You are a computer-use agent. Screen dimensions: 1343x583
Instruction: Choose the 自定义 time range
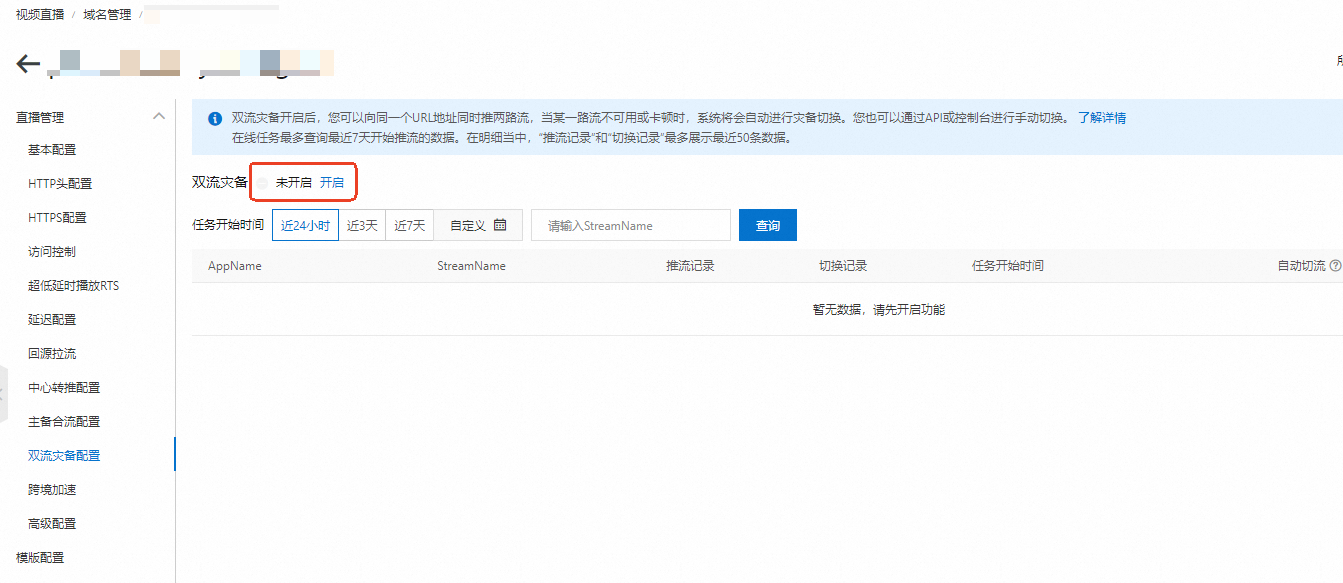tap(478, 225)
